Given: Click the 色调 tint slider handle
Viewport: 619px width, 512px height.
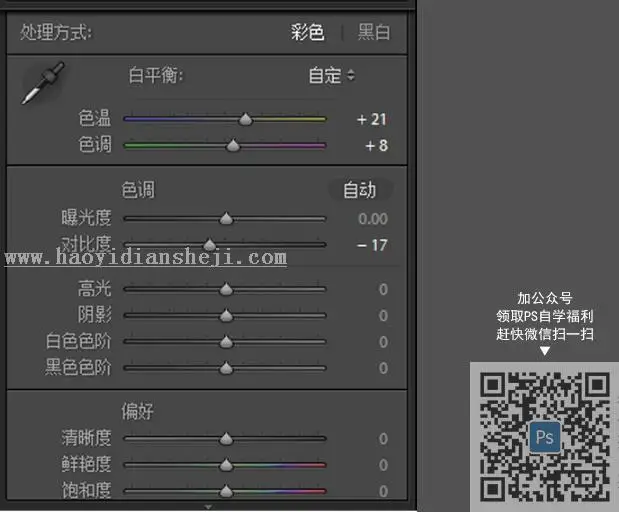Looking at the screenshot, I should (x=233, y=145).
